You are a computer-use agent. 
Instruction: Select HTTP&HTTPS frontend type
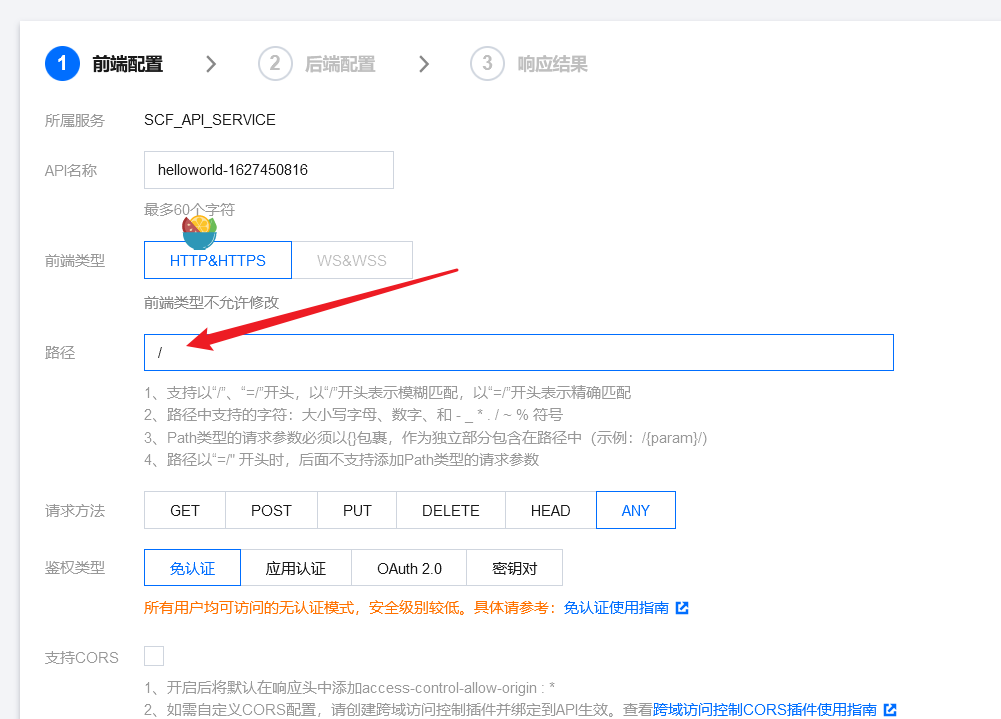(218, 260)
